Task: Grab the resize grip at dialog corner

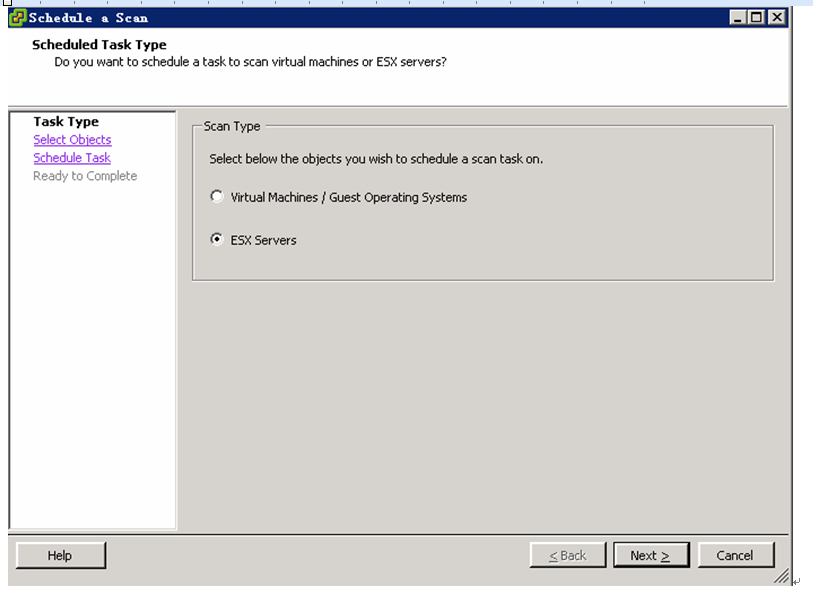Action: click(782, 576)
